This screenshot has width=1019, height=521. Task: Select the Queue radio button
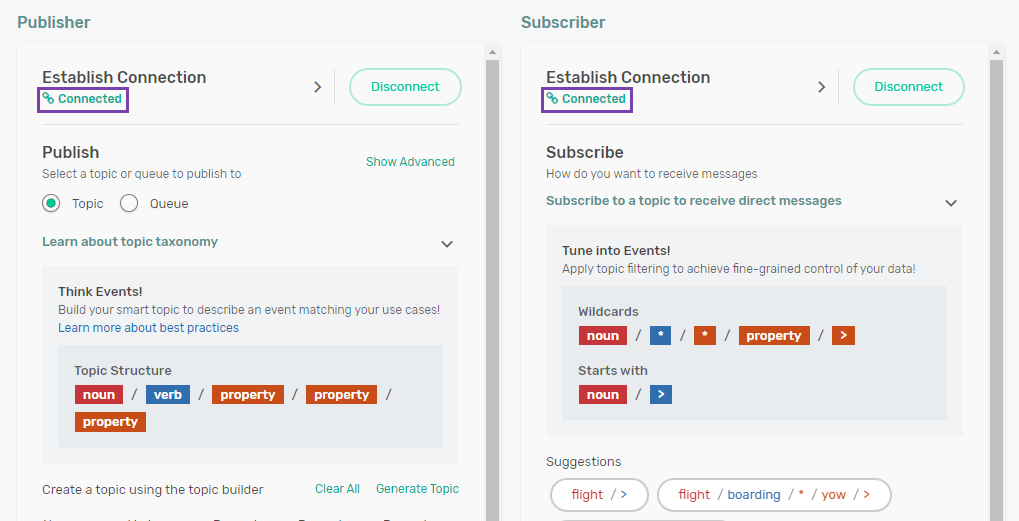click(129, 204)
